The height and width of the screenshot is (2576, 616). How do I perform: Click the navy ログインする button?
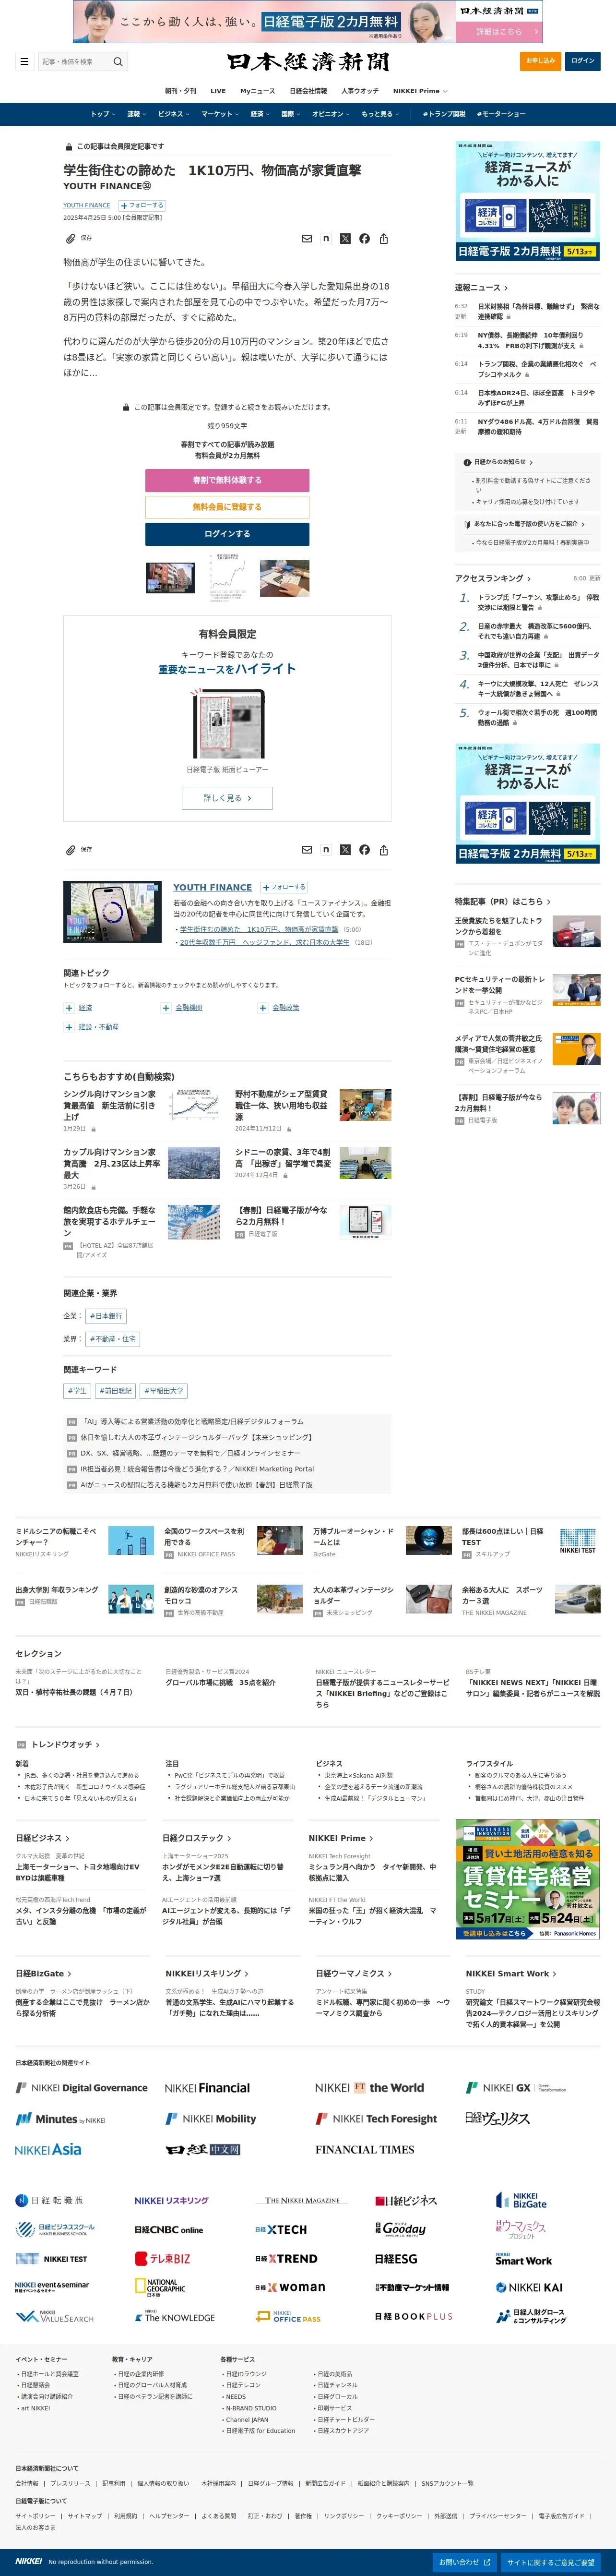tap(227, 534)
